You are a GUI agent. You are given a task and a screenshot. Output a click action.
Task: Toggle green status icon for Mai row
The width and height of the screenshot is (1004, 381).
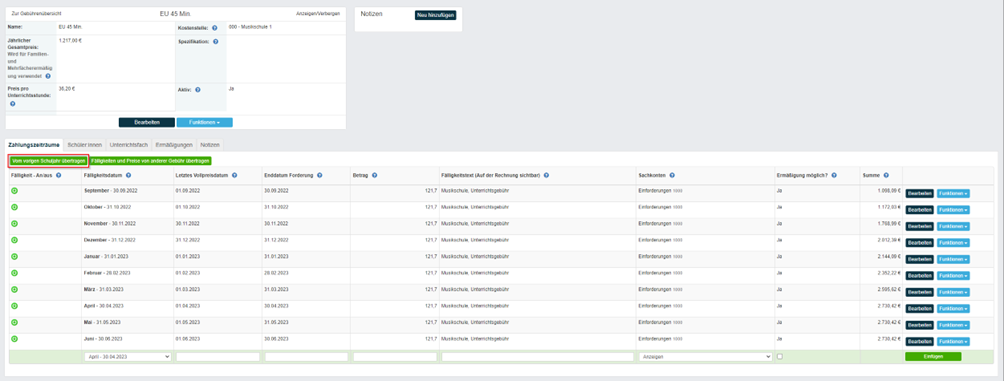coord(14,323)
